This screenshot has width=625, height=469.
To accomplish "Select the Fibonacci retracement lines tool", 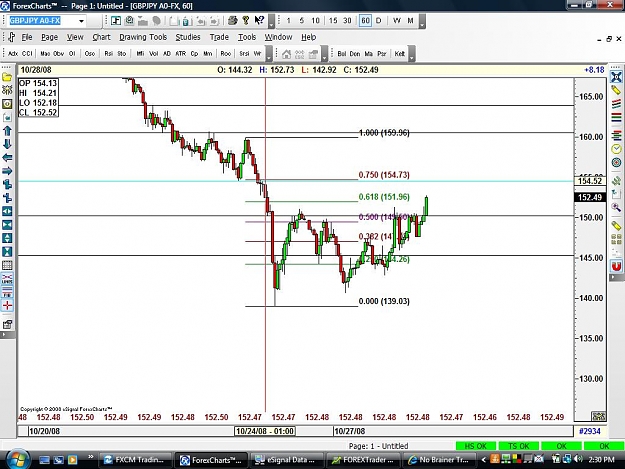I will pos(616,136).
